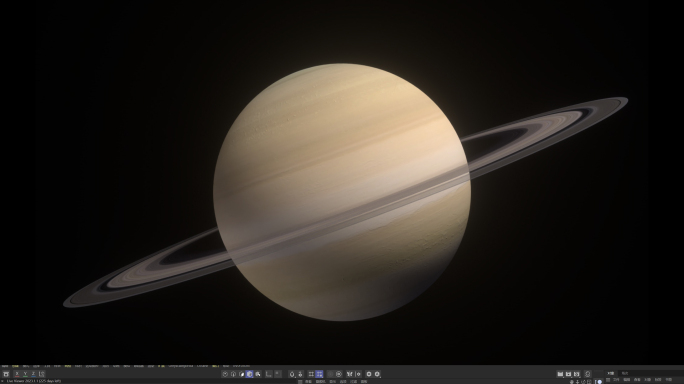Click the last rounded-square icon in the center toolbar

[377, 374]
